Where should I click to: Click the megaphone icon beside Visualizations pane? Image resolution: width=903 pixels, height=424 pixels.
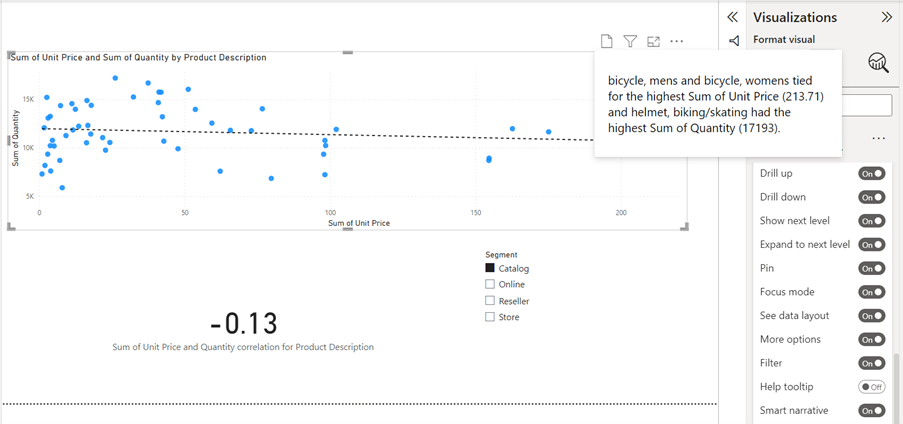click(x=734, y=41)
